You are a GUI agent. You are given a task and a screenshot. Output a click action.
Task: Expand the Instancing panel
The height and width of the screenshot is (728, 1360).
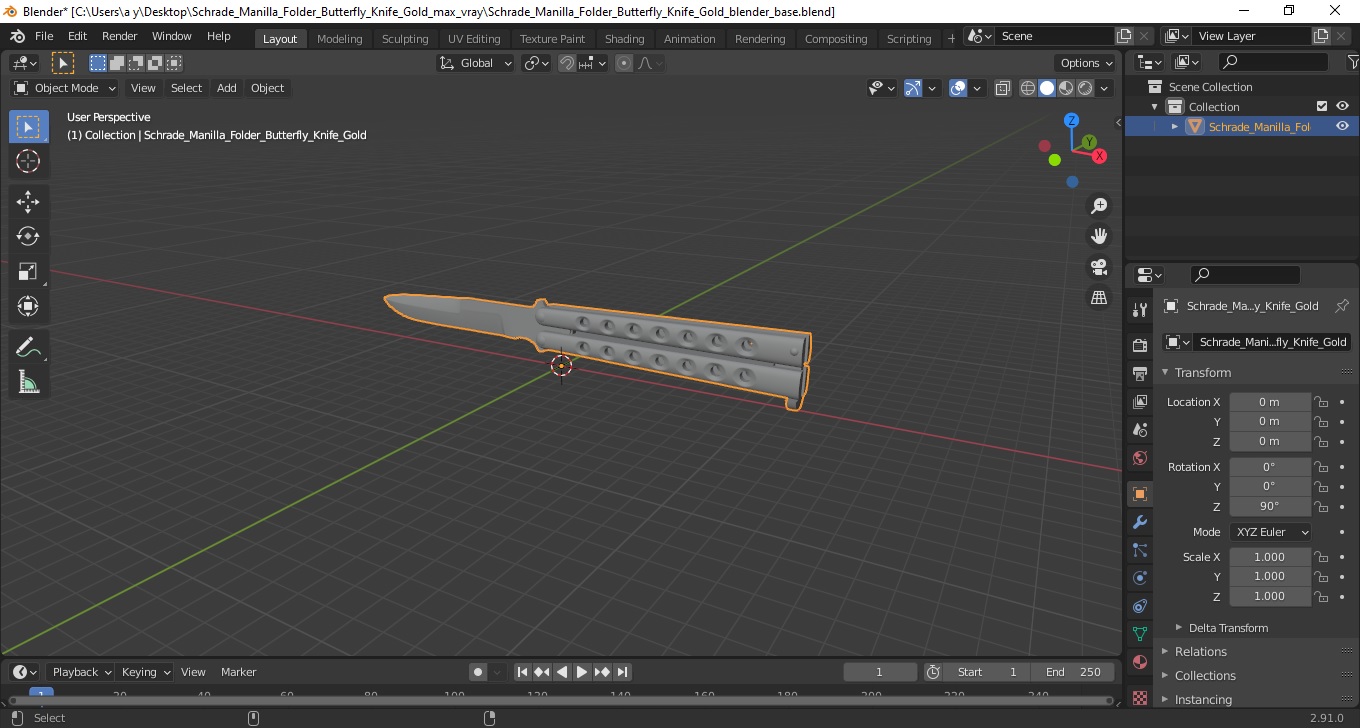click(1203, 699)
